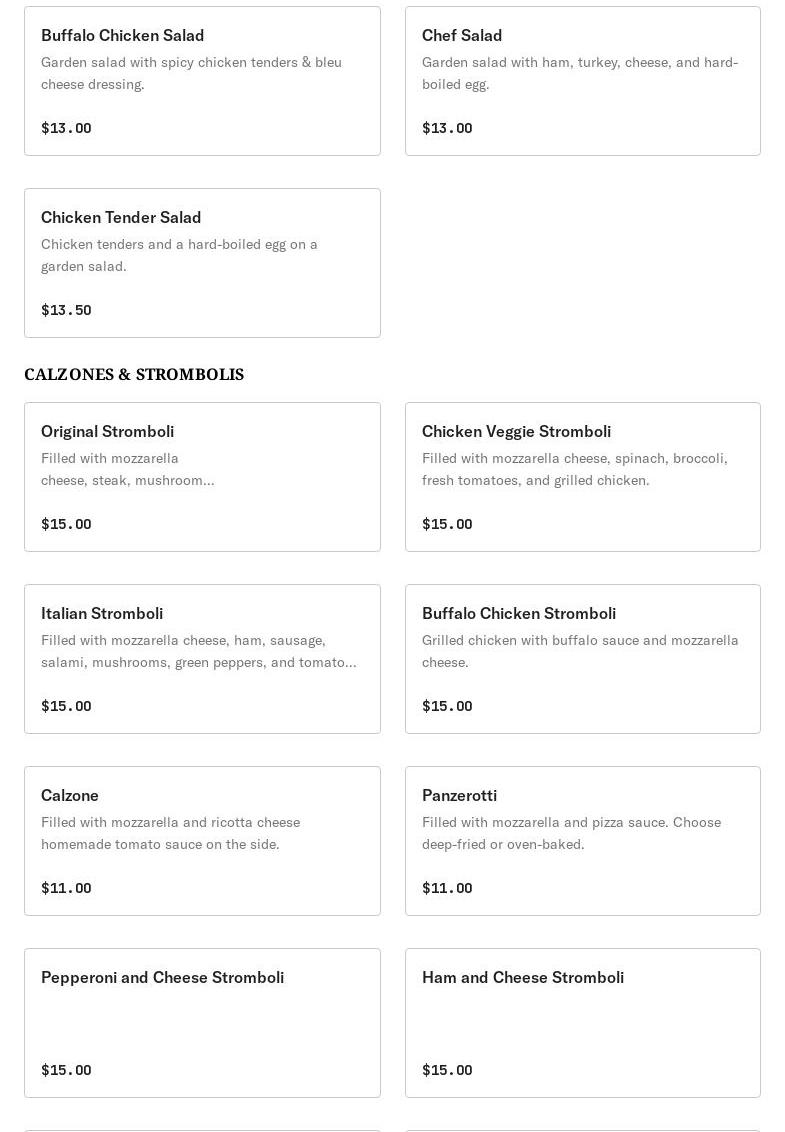This screenshot has width=785, height=1132.
Task: Open Buffalo Chicken Stromboli details
Action: (583, 659)
